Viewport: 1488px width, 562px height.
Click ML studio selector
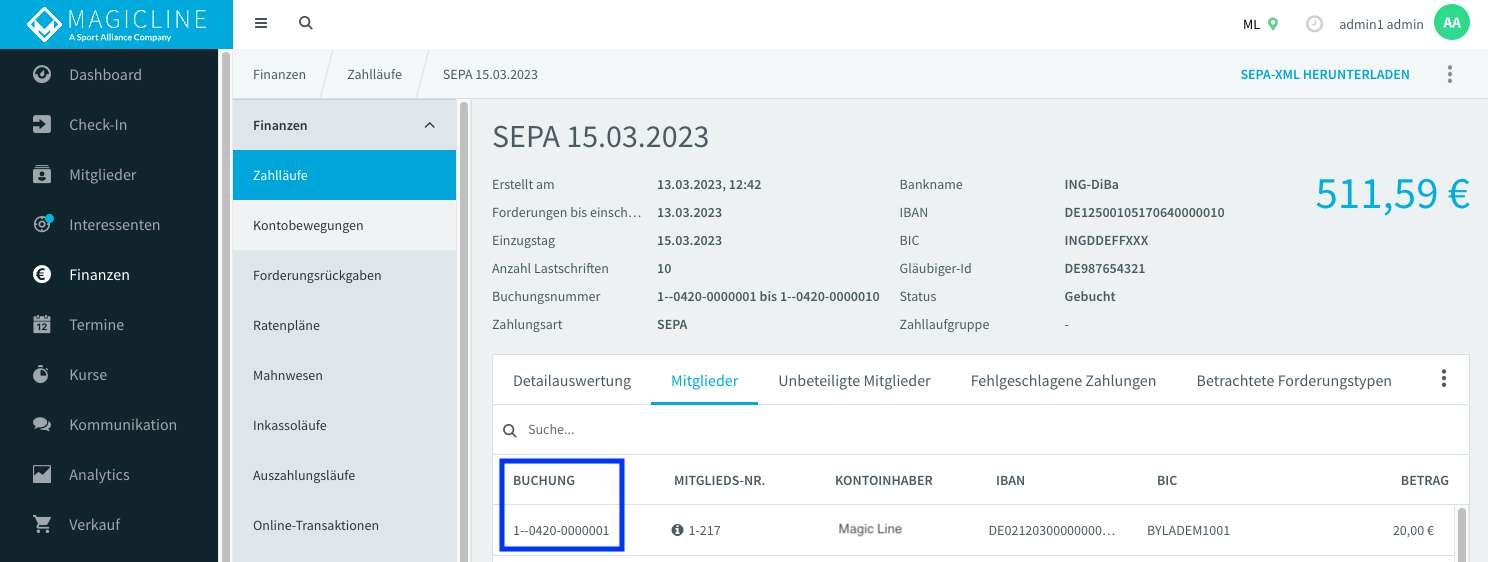pos(1260,24)
